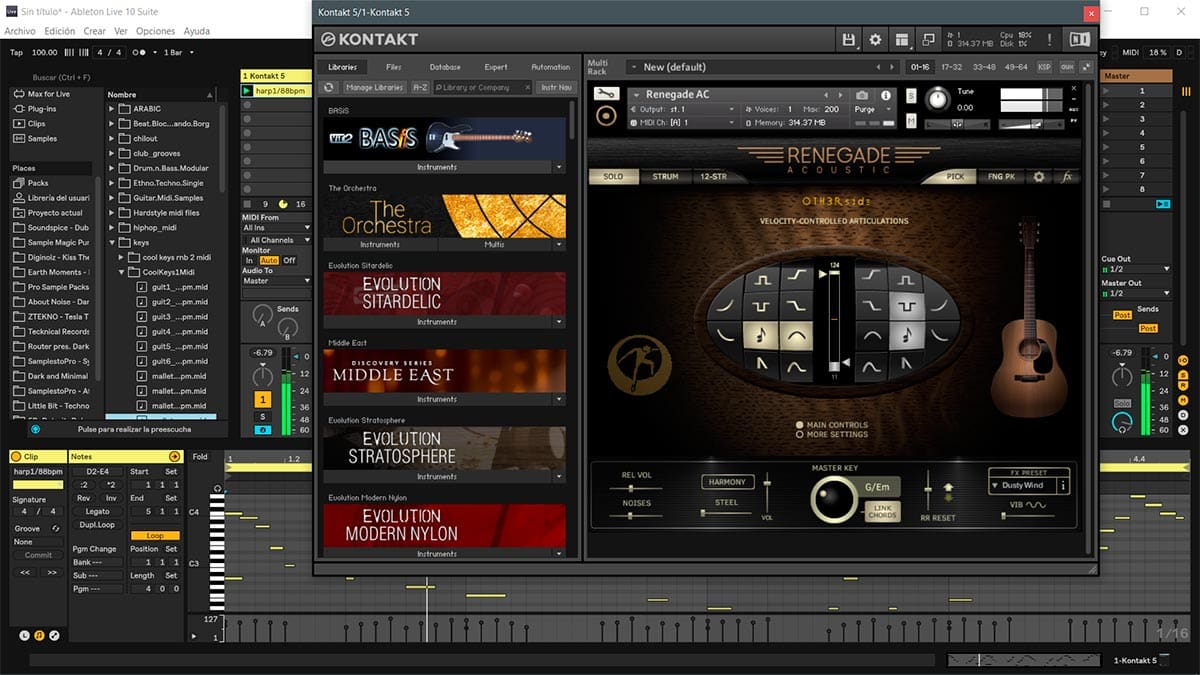Open Archivo menu in Ableton

[x=20, y=31]
